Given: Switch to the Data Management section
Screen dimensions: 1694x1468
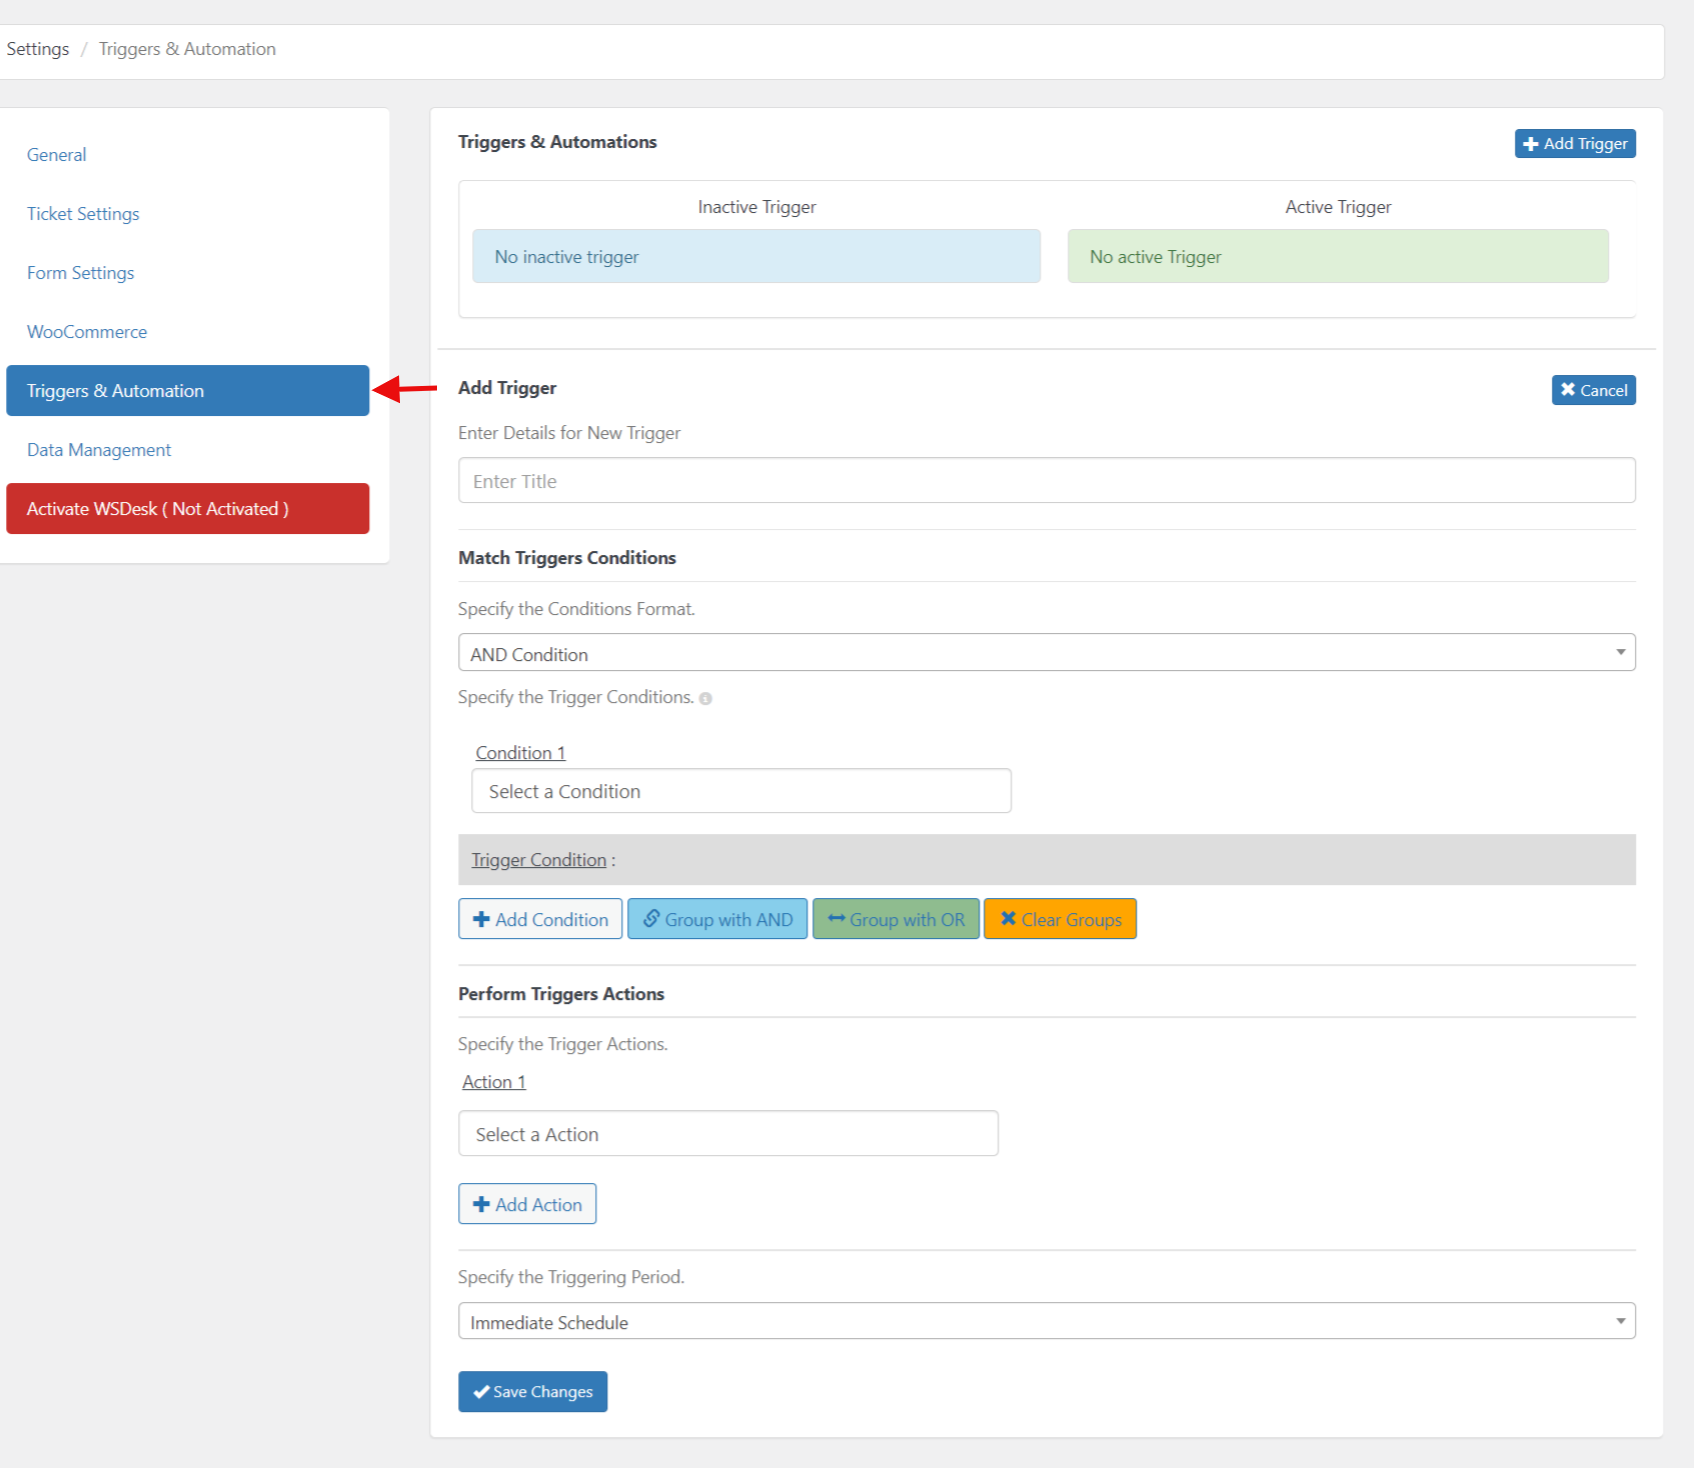Looking at the screenshot, I should click(98, 449).
